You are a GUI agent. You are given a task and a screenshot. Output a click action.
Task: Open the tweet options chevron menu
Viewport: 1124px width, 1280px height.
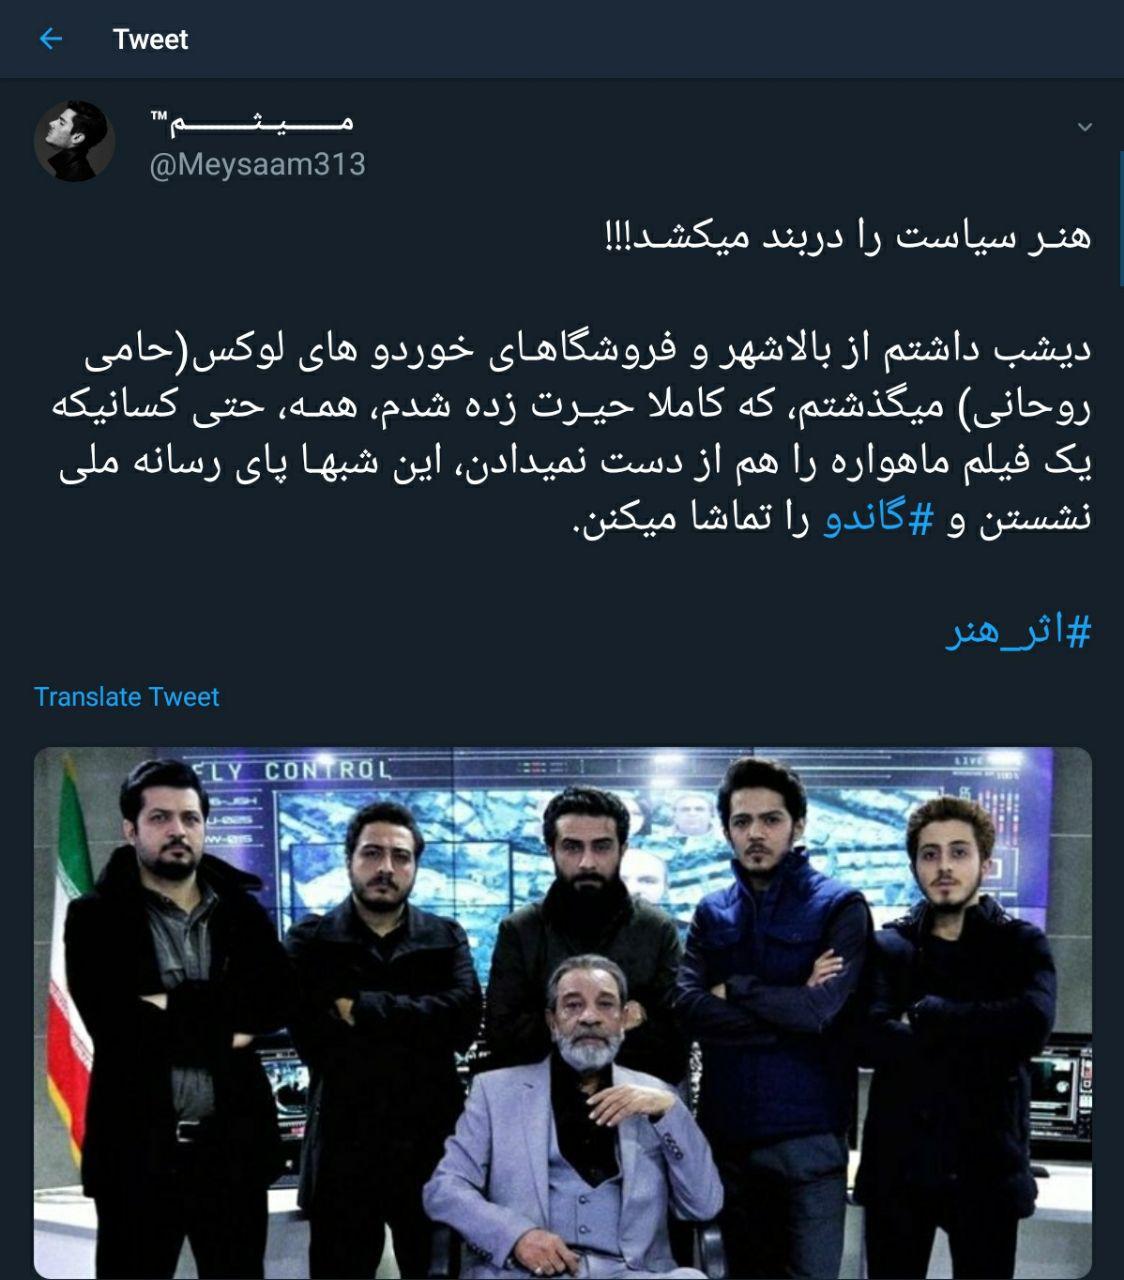pos(1085,127)
